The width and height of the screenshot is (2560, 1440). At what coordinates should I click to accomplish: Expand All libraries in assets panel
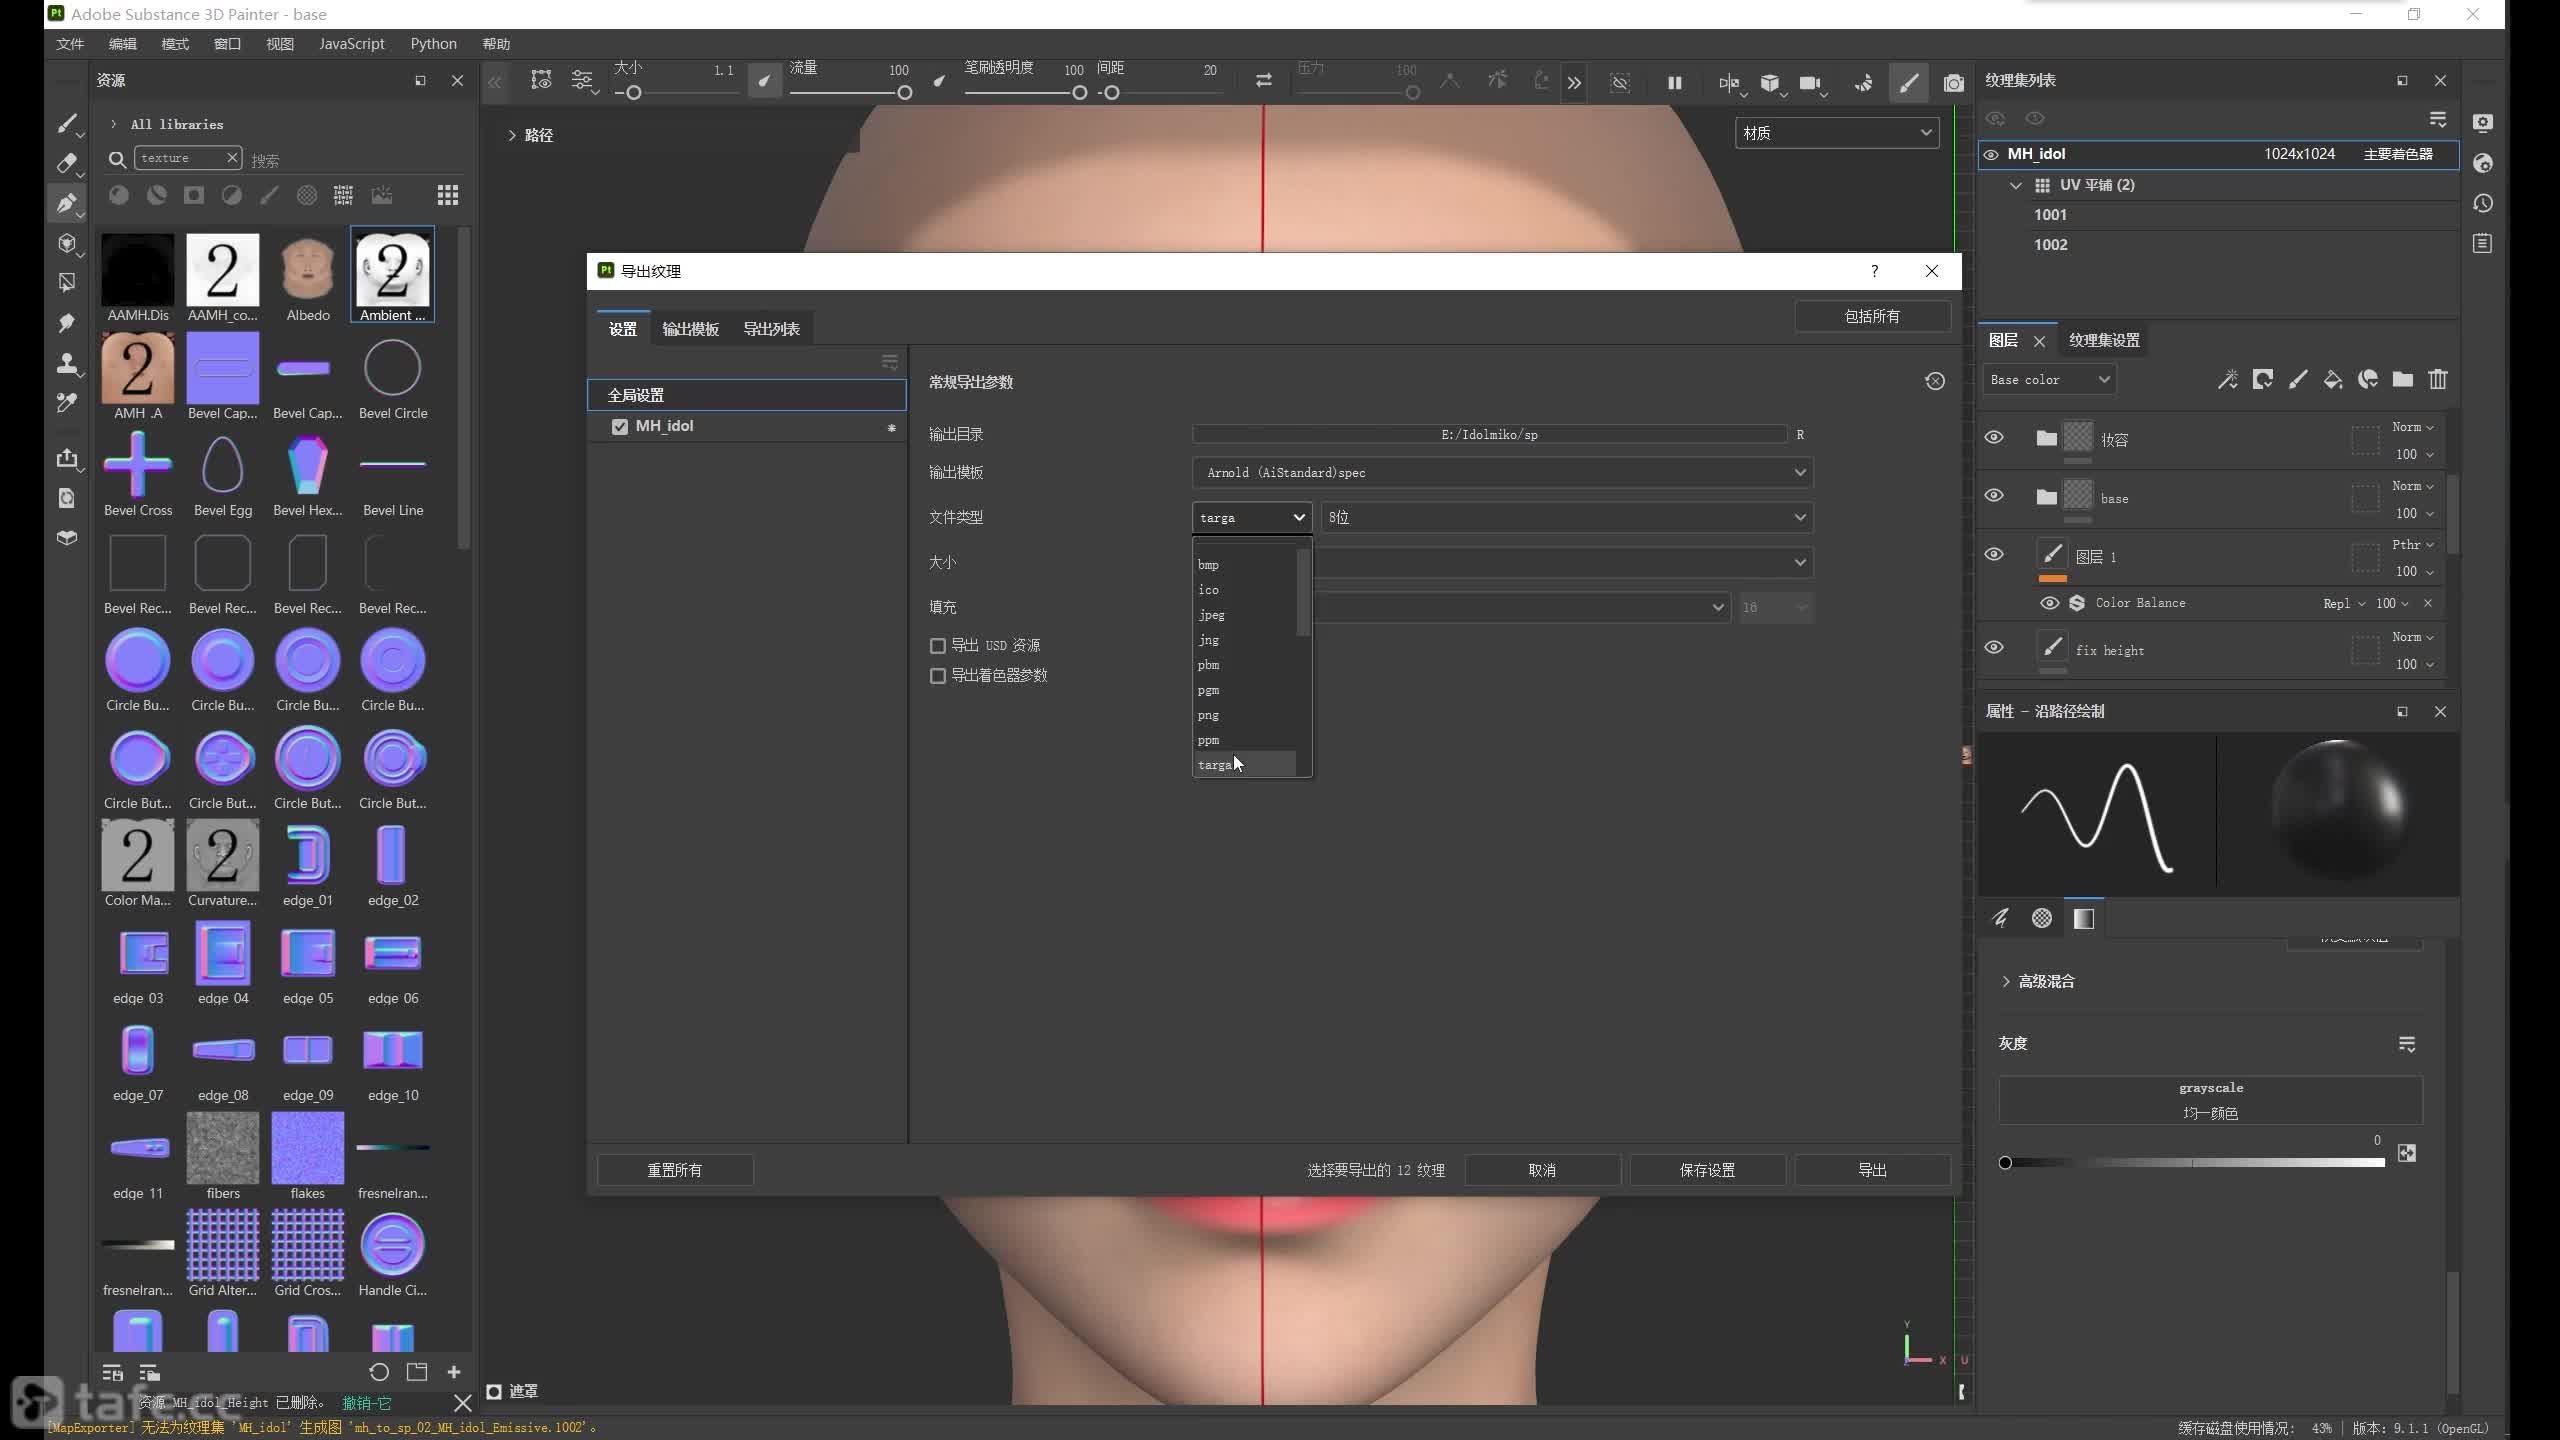coord(113,124)
